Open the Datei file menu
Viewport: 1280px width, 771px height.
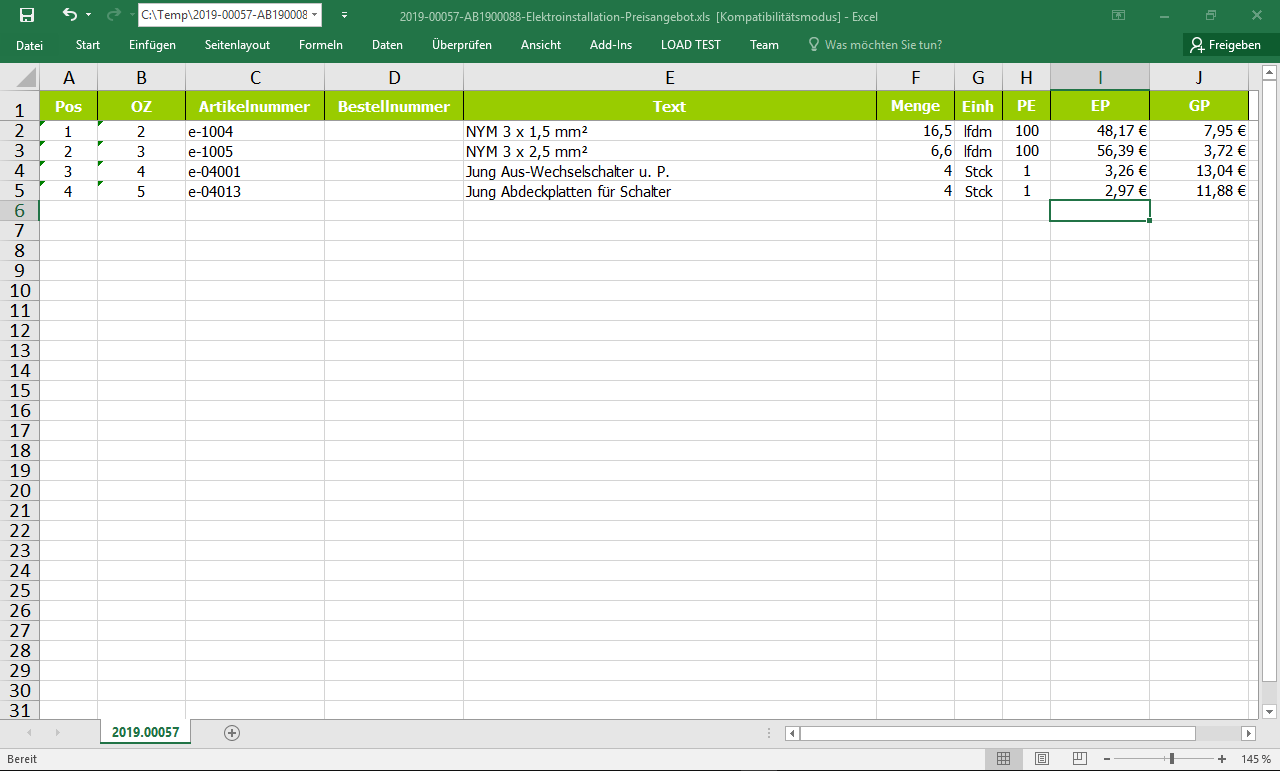pos(30,45)
